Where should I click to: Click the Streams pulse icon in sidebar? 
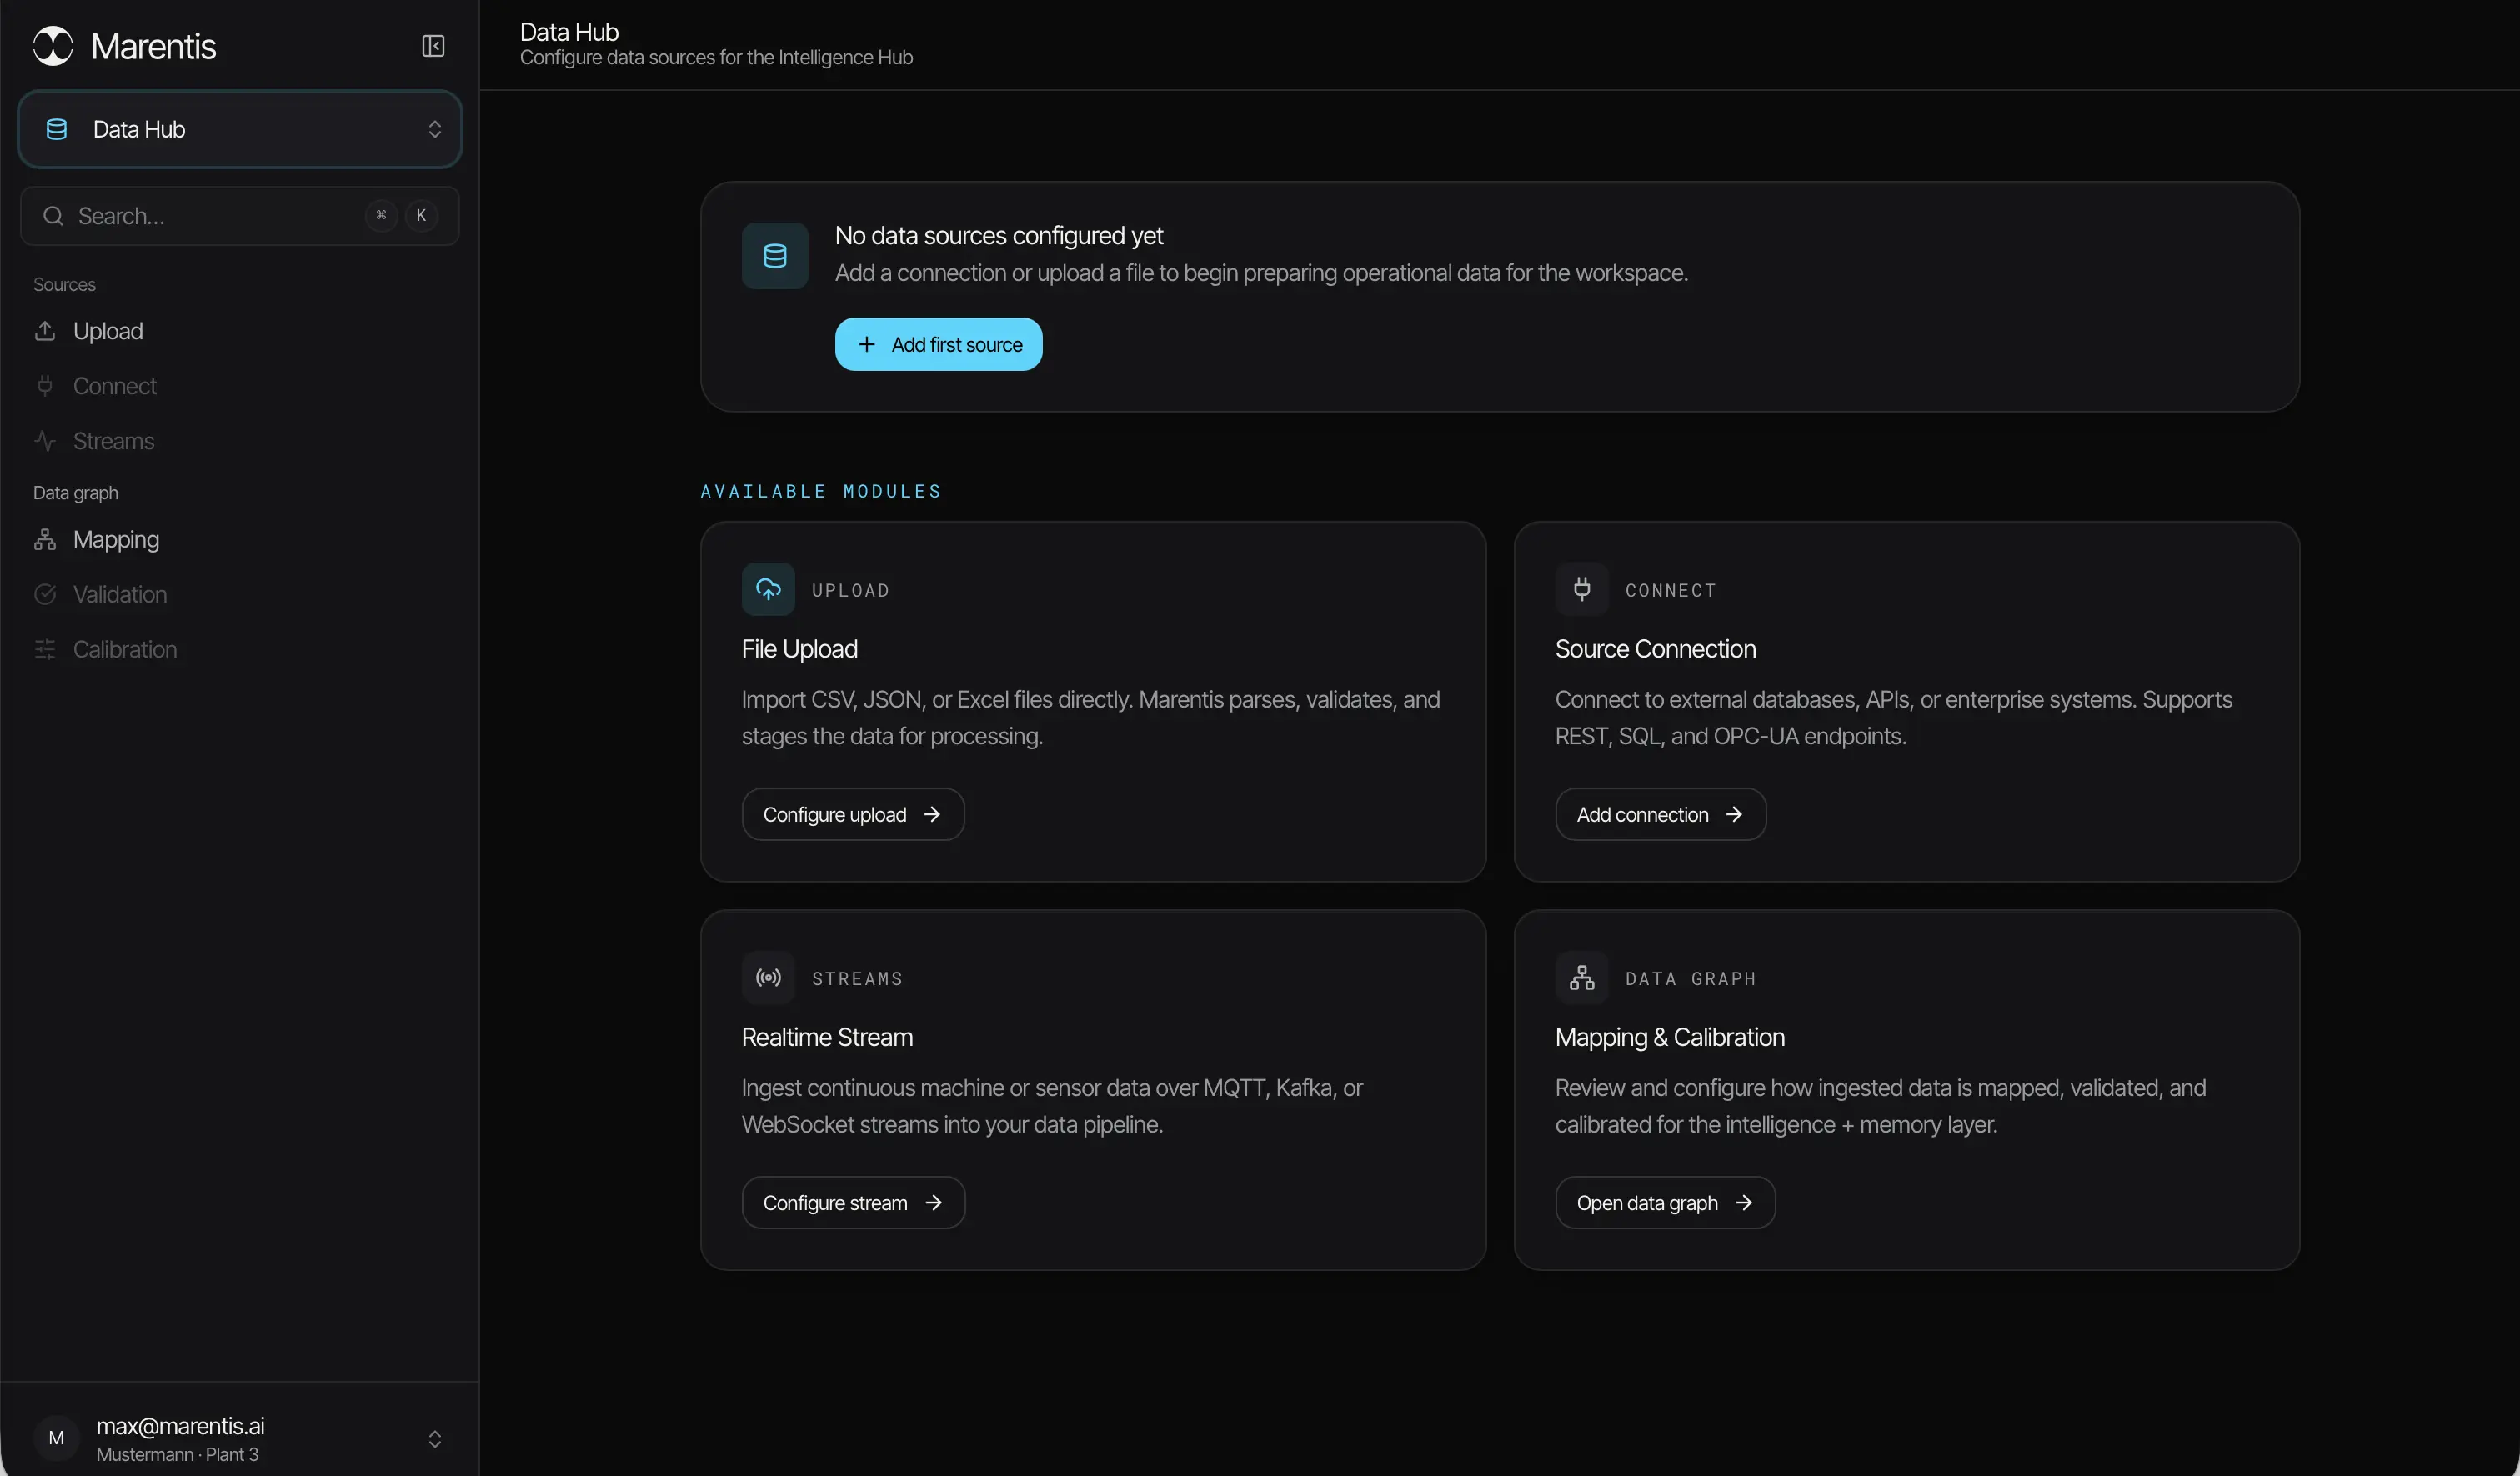click(45, 441)
